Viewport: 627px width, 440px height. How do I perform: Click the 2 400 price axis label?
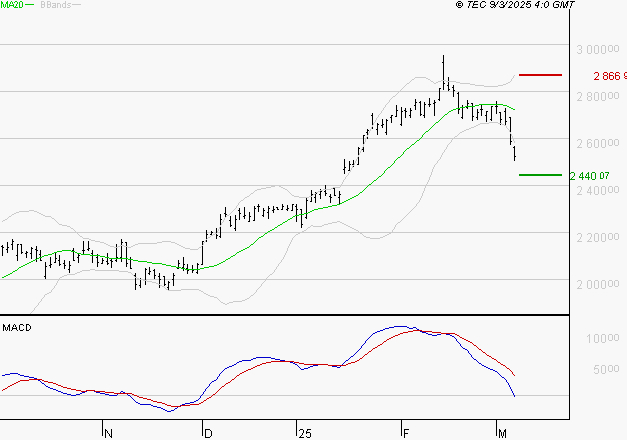pos(597,190)
